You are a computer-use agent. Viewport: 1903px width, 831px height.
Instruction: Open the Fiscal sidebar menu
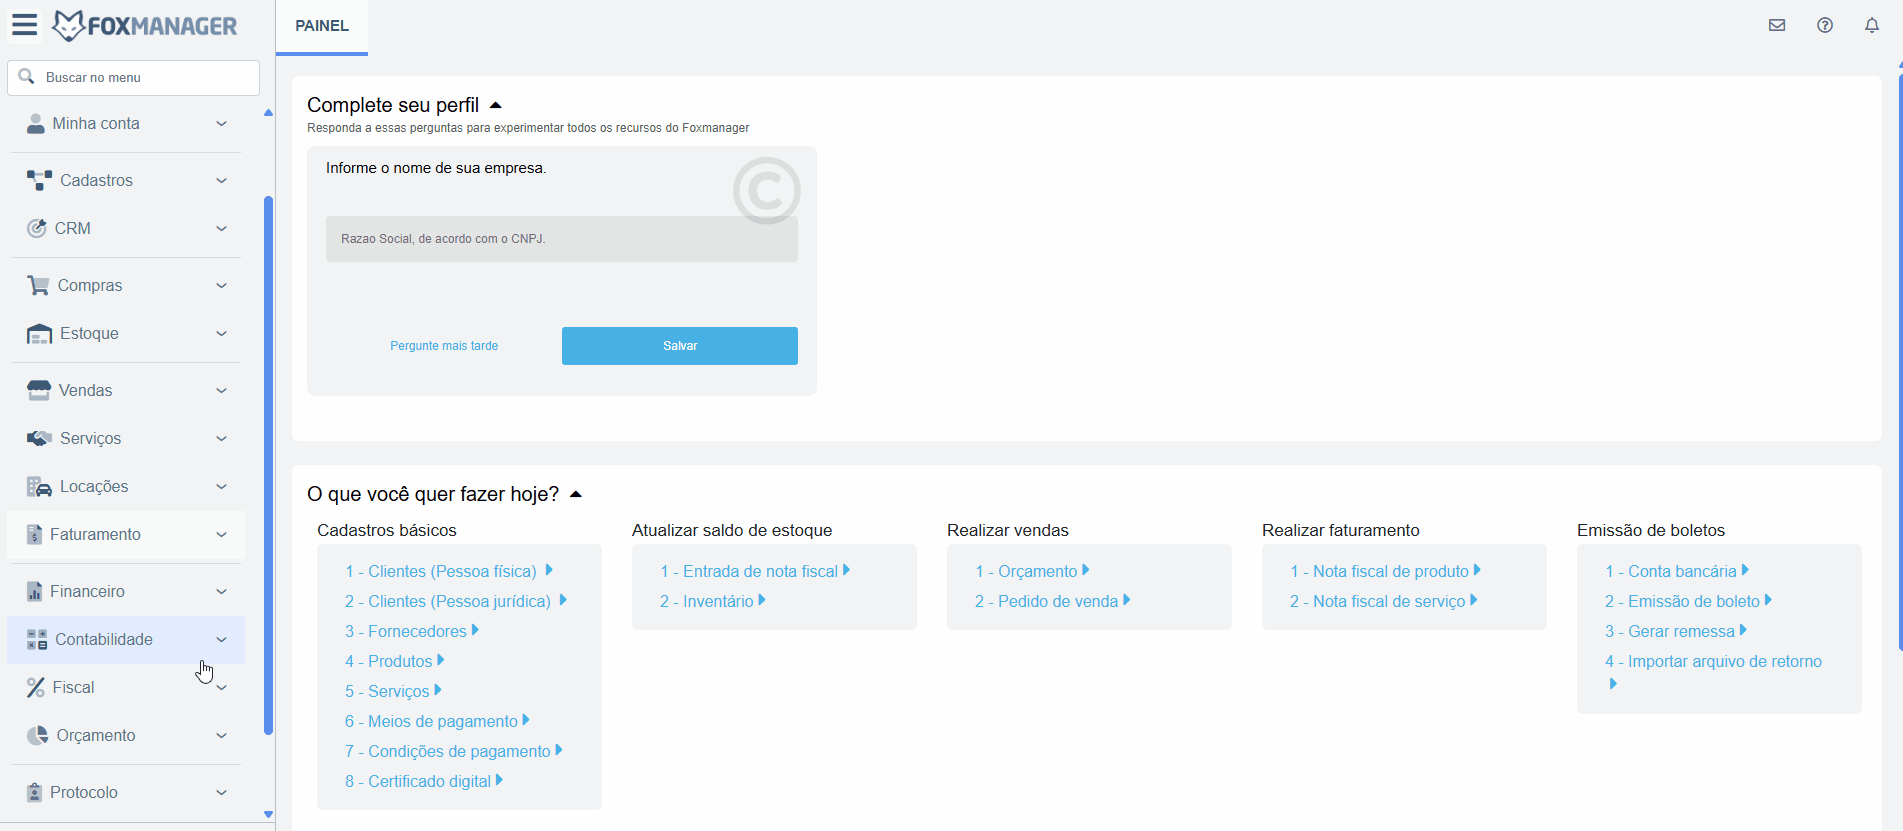point(126,687)
